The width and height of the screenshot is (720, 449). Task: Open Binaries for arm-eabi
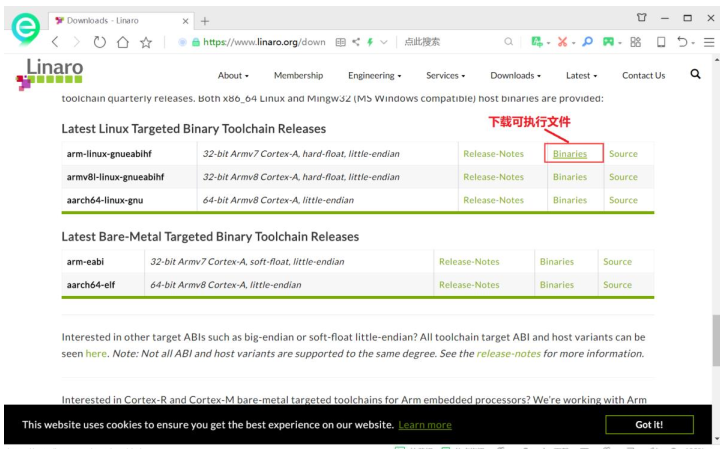[x=557, y=262]
